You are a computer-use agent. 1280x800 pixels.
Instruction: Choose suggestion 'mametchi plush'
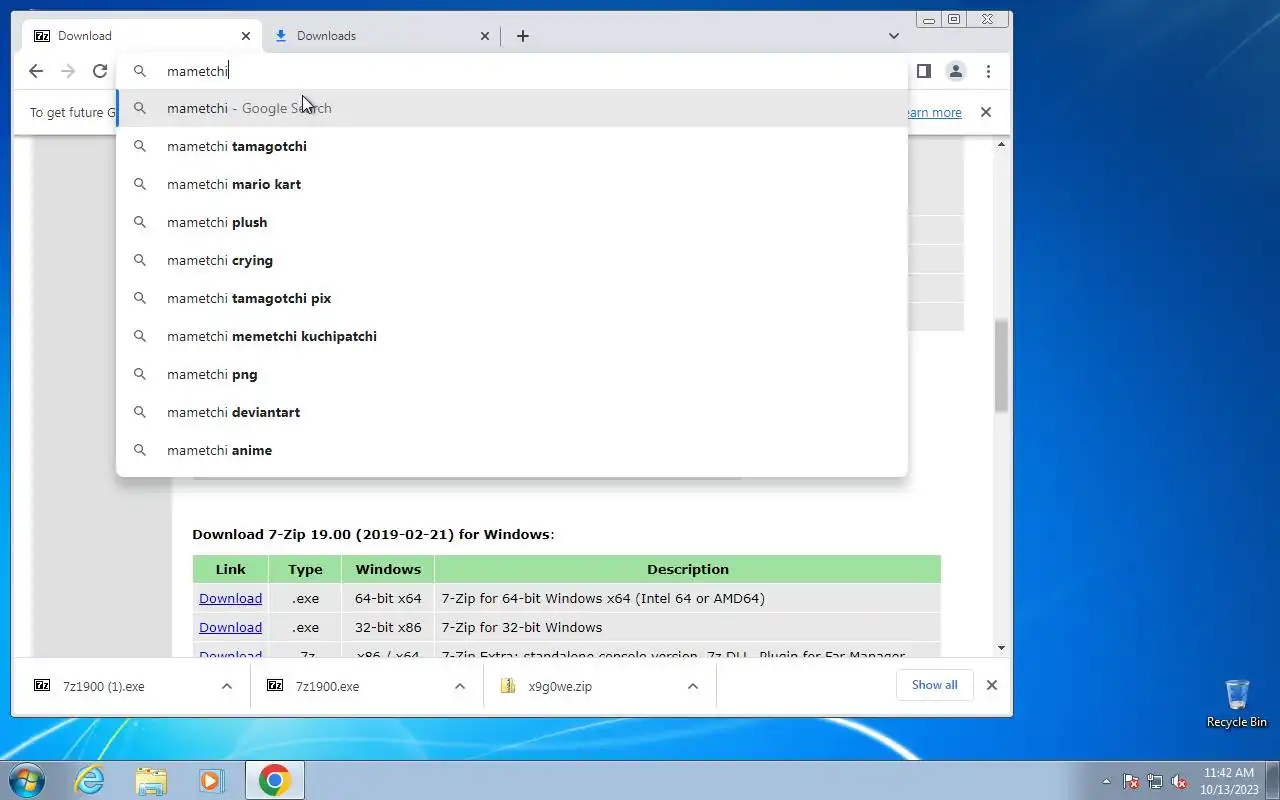(x=512, y=222)
